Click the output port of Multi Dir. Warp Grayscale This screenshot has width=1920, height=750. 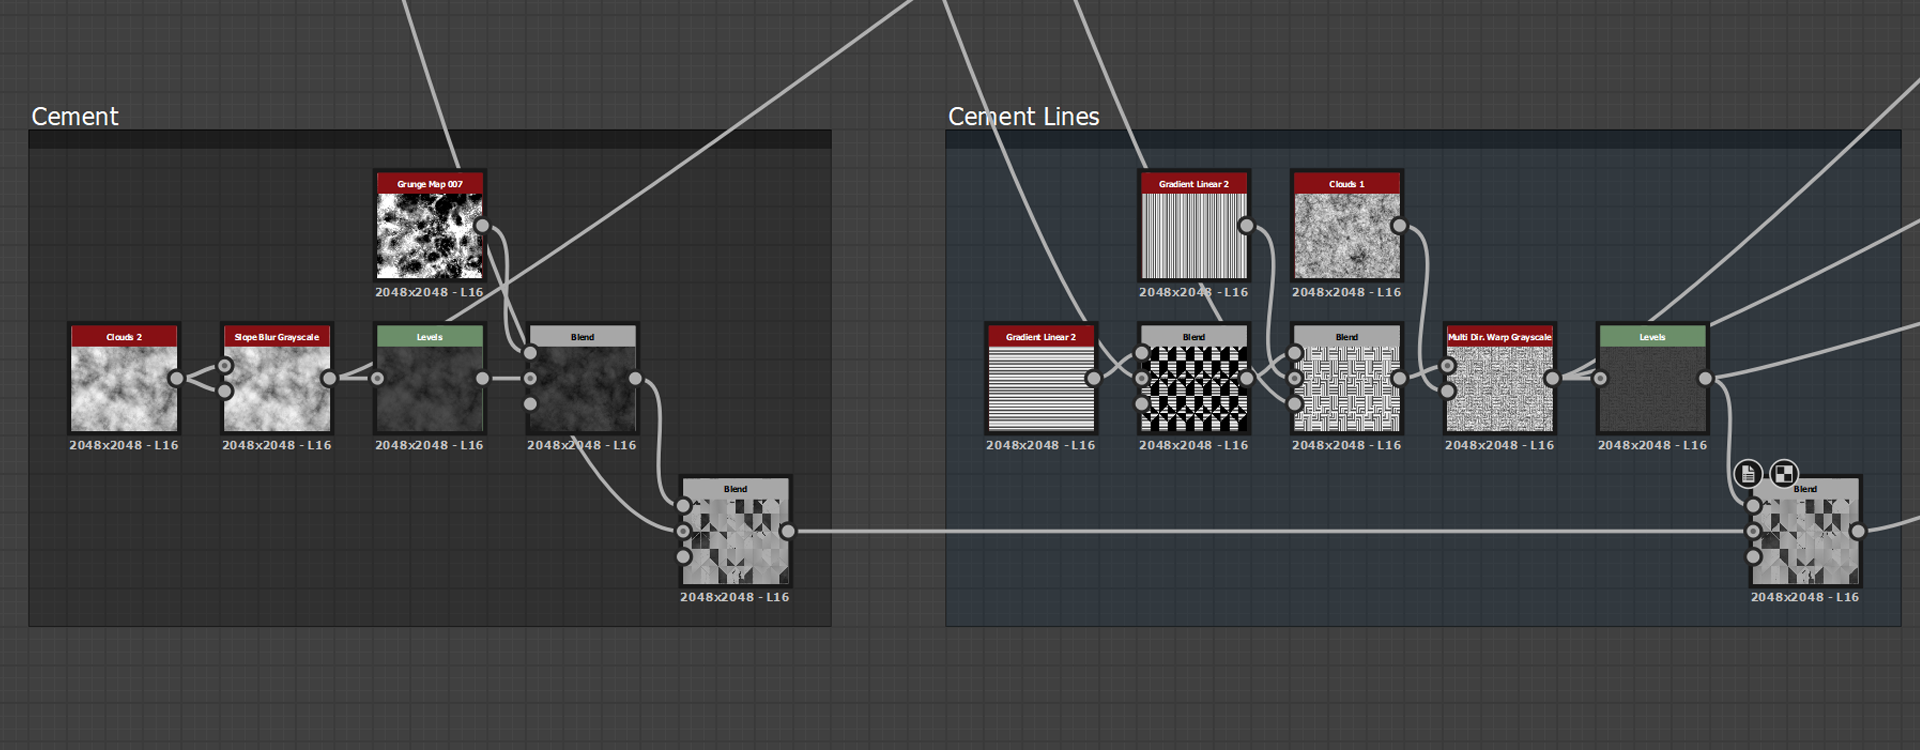coord(1552,379)
